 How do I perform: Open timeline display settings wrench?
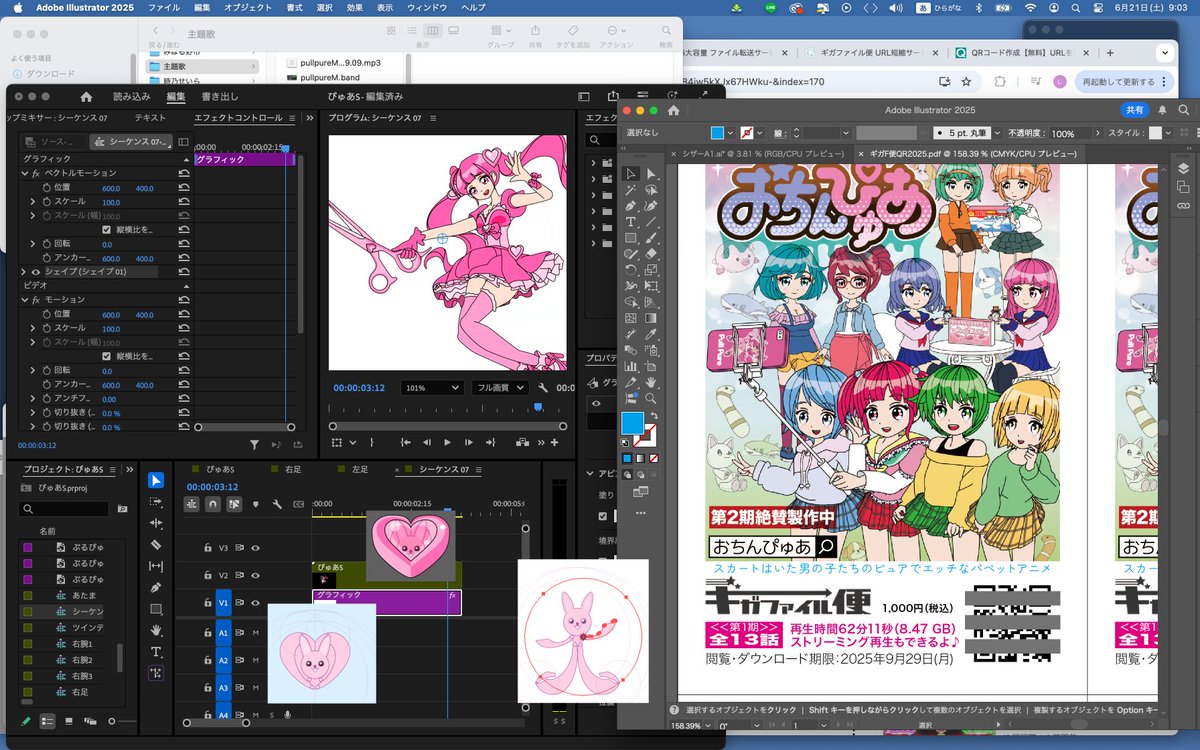coord(277,504)
